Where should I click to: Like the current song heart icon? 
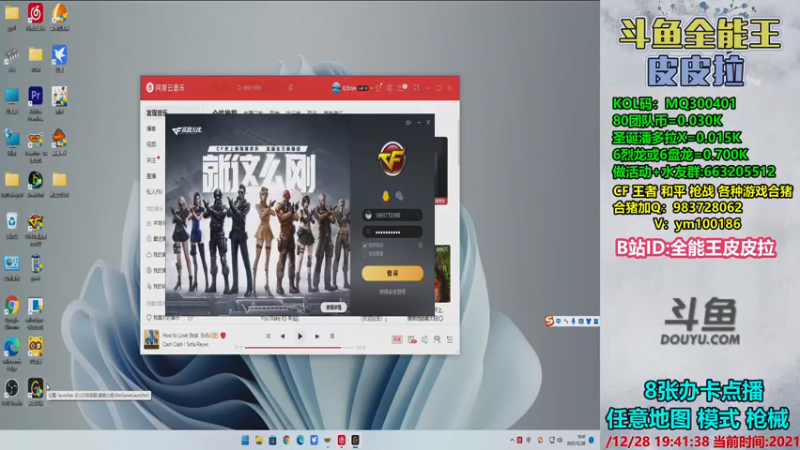[x=223, y=336]
